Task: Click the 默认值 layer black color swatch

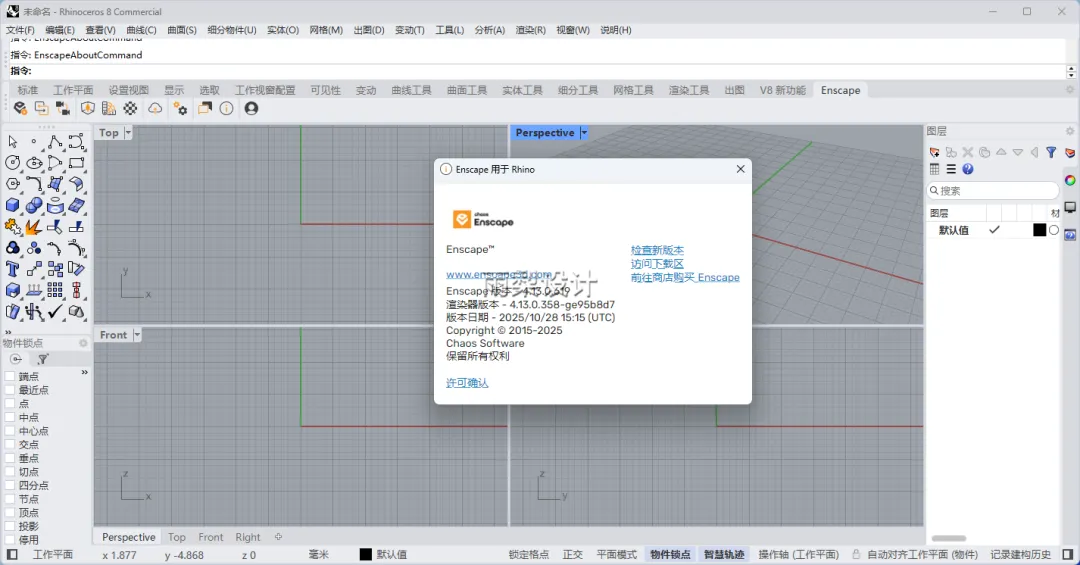Action: 1039,230
